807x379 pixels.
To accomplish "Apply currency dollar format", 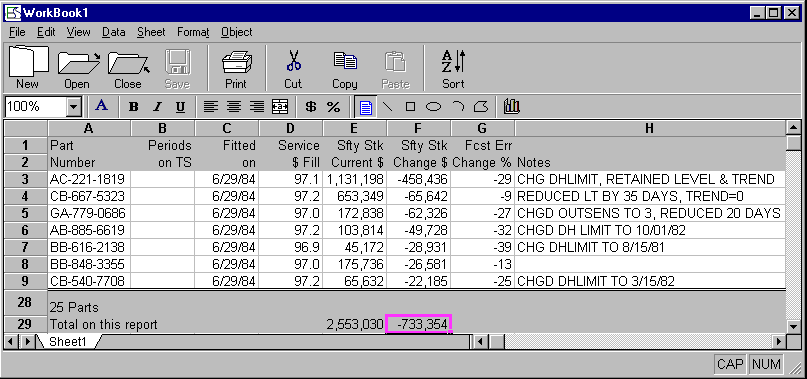I will pyautogui.click(x=310, y=107).
